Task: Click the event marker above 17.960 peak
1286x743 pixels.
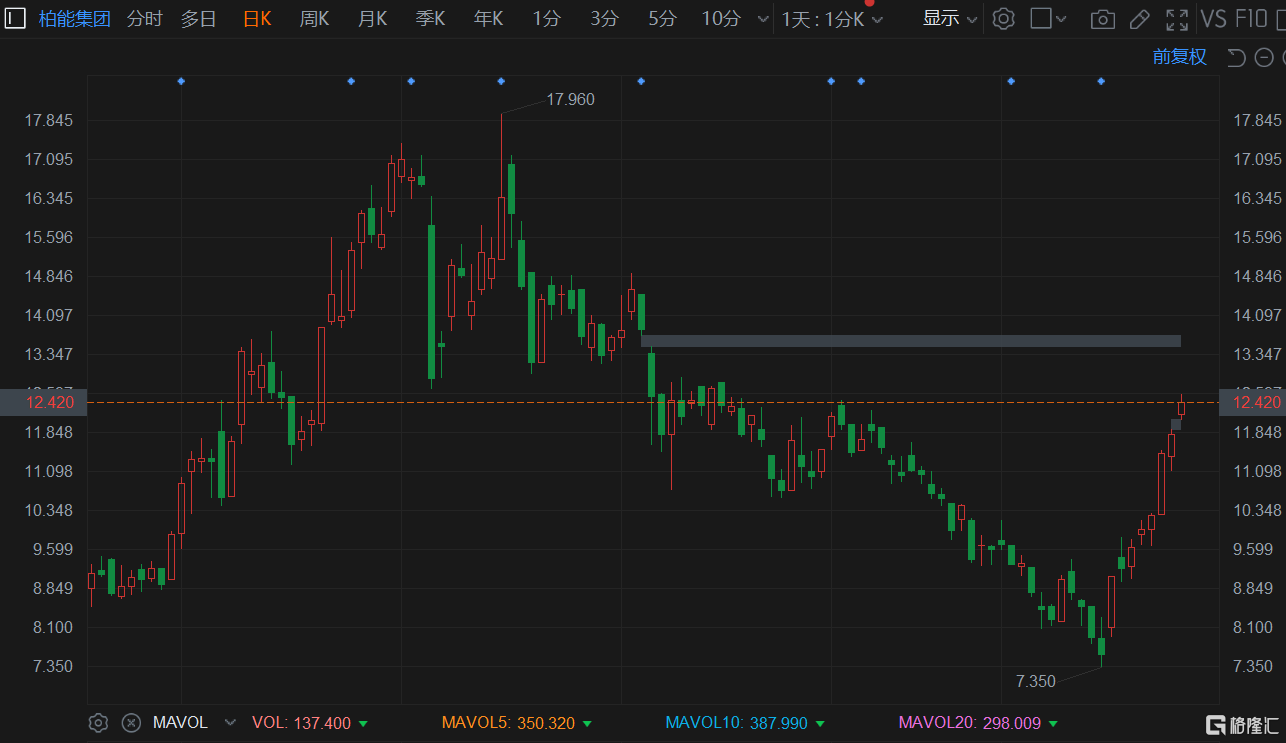Action: tap(501, 81)
